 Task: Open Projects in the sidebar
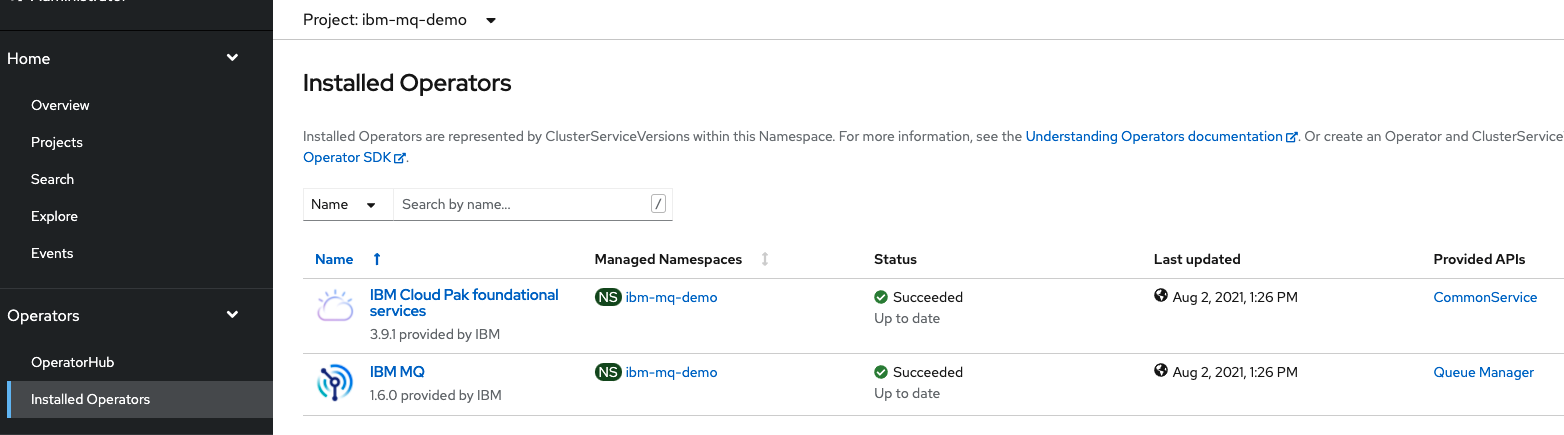[57, 142]
